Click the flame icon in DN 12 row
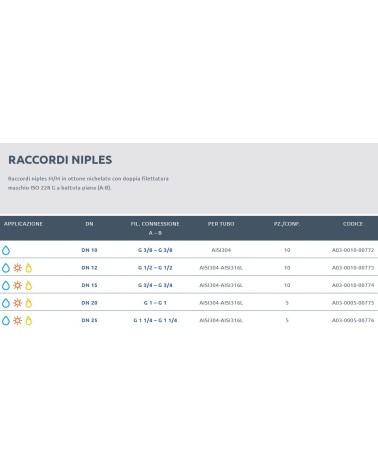The image size is (378, 472). [x=29, y=268]
